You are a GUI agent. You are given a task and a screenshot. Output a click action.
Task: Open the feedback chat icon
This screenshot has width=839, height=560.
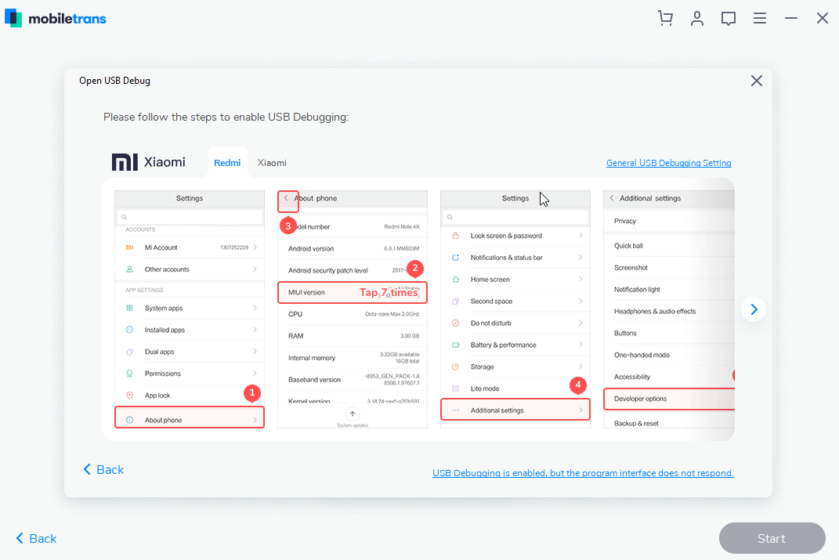728,19
